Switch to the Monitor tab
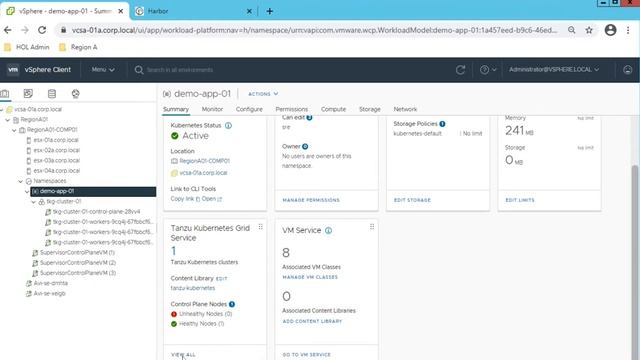The width and height of the screenshot is (640, 360). [212, 109]
